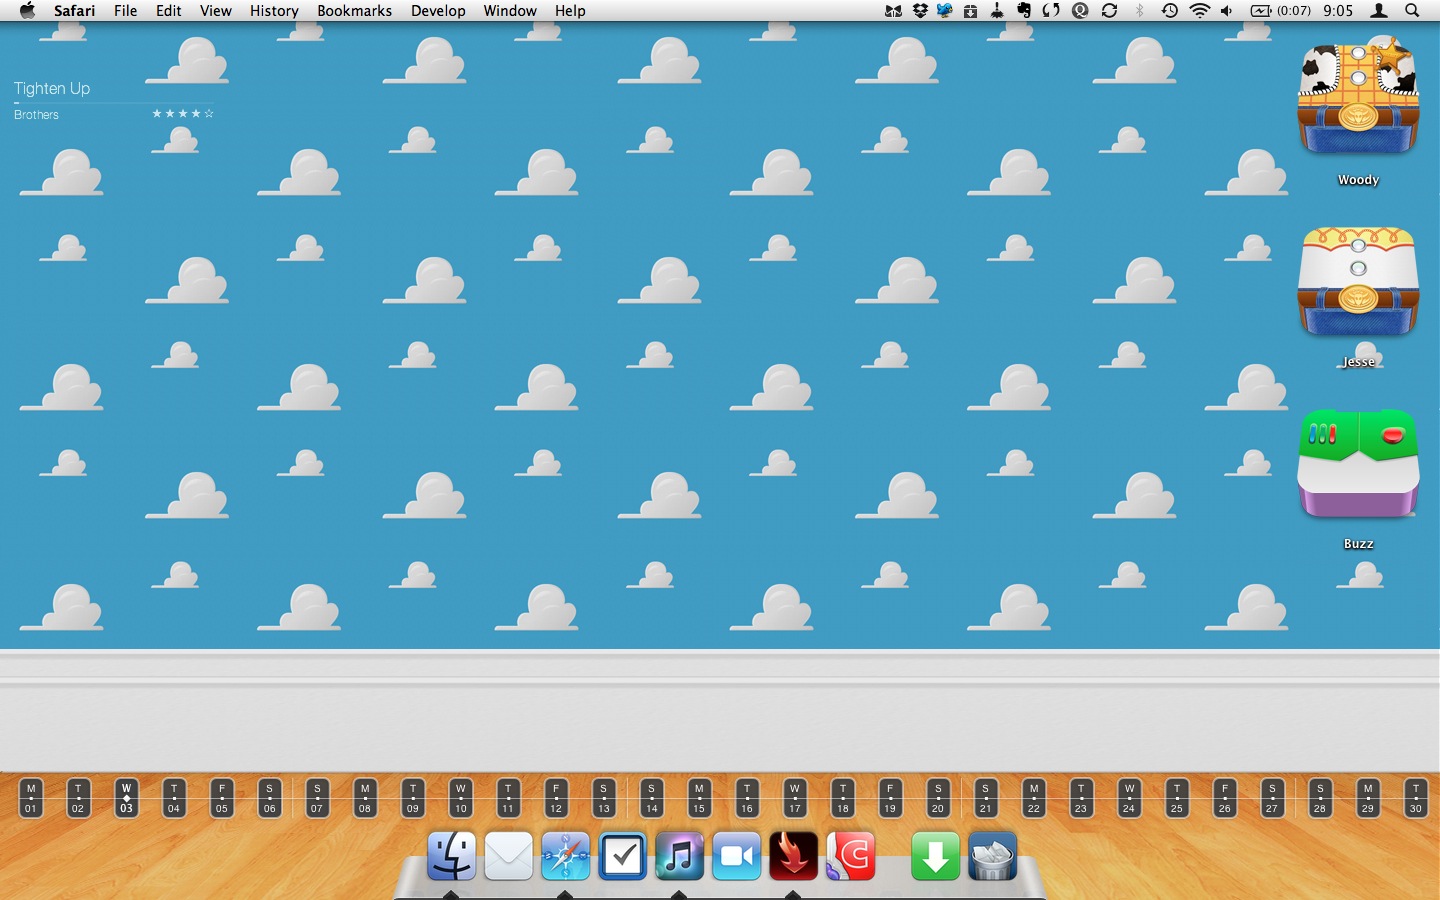This screenshot has height=900, width=1440.
Task: Open the red C app in dock
Action: 851,857
